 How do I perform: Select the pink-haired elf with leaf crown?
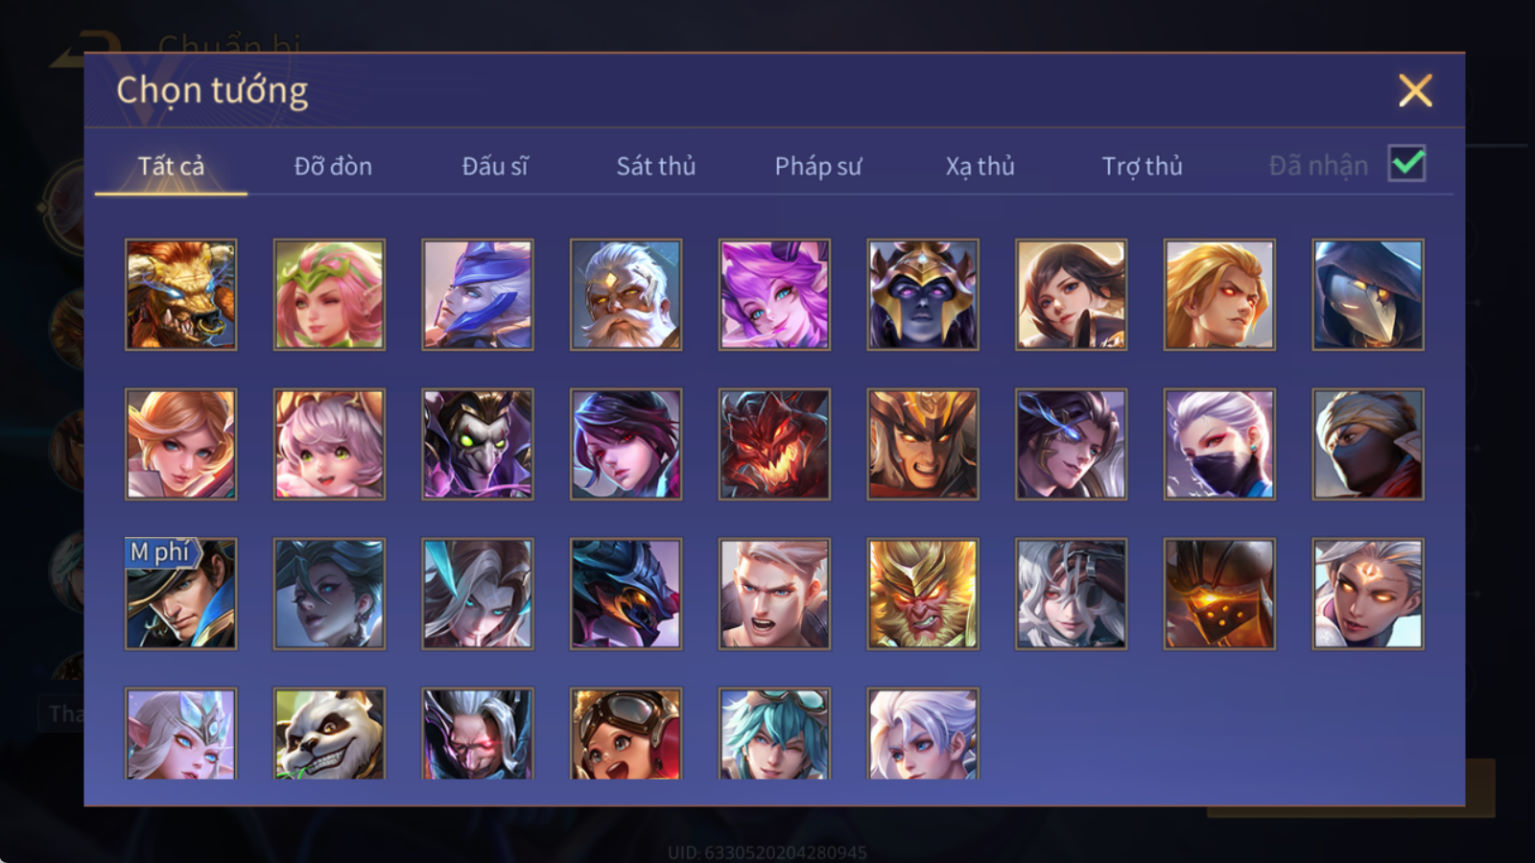(329, 295)
